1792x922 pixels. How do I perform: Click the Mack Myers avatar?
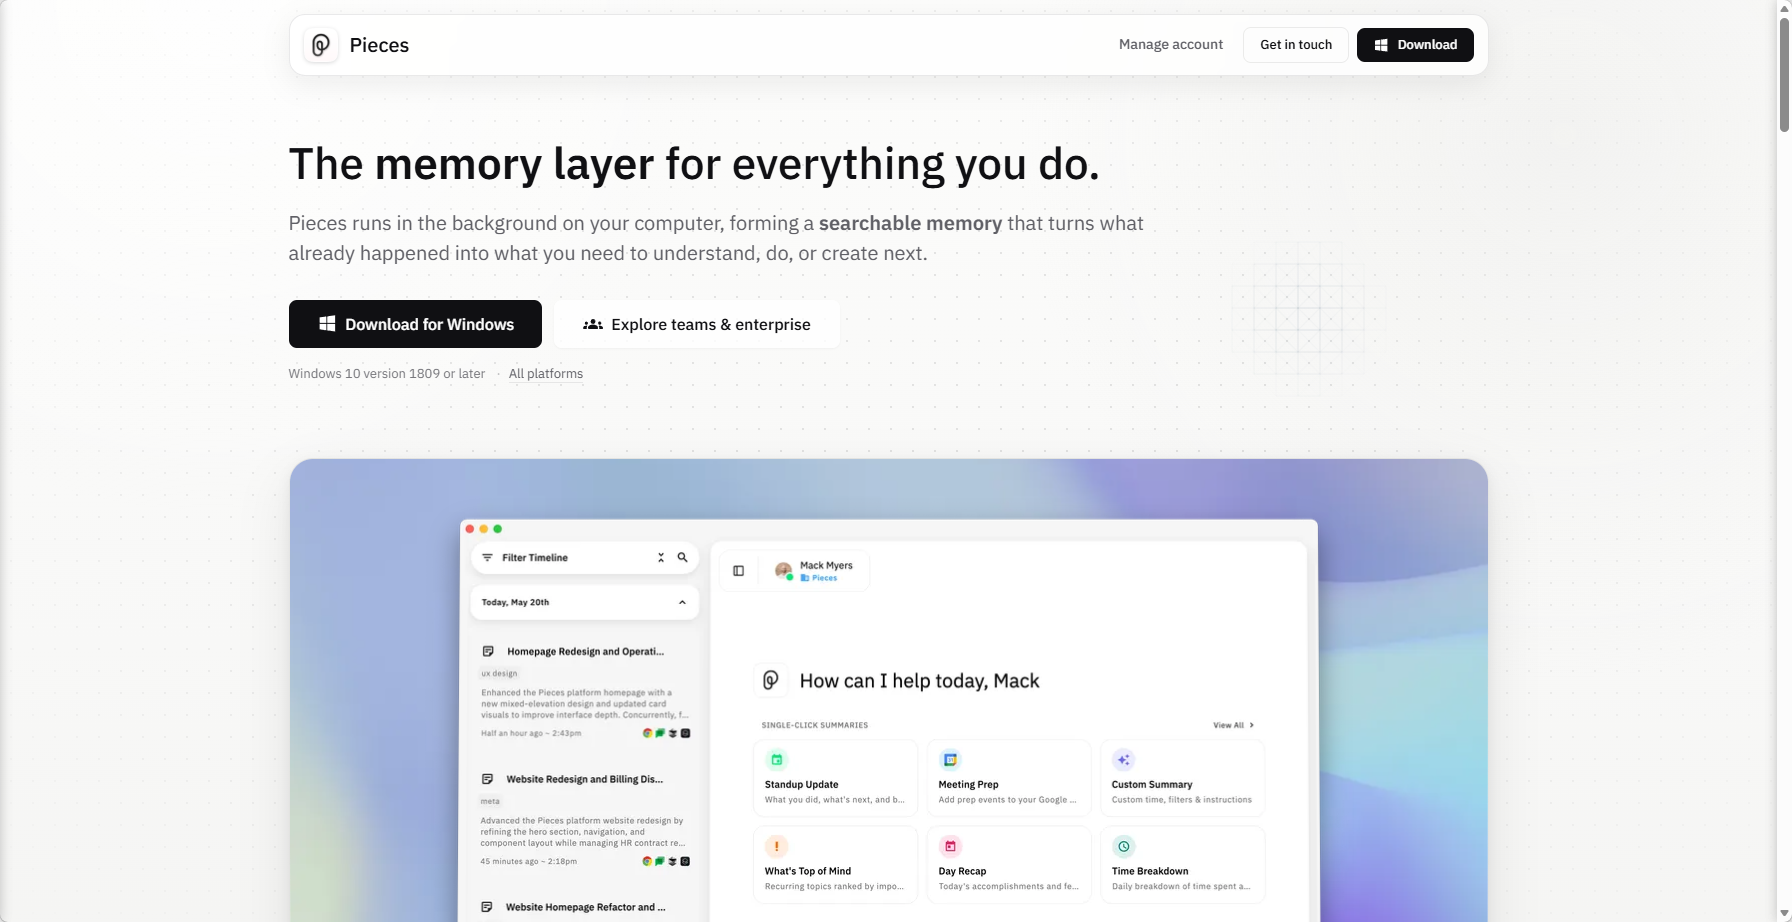[x=784, y=571]
